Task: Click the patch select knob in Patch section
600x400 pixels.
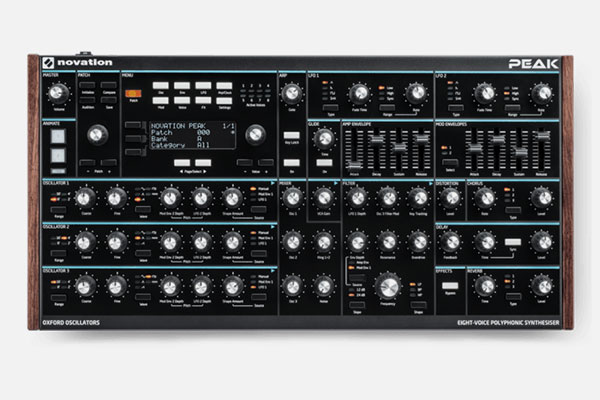Action: (97, 134)
